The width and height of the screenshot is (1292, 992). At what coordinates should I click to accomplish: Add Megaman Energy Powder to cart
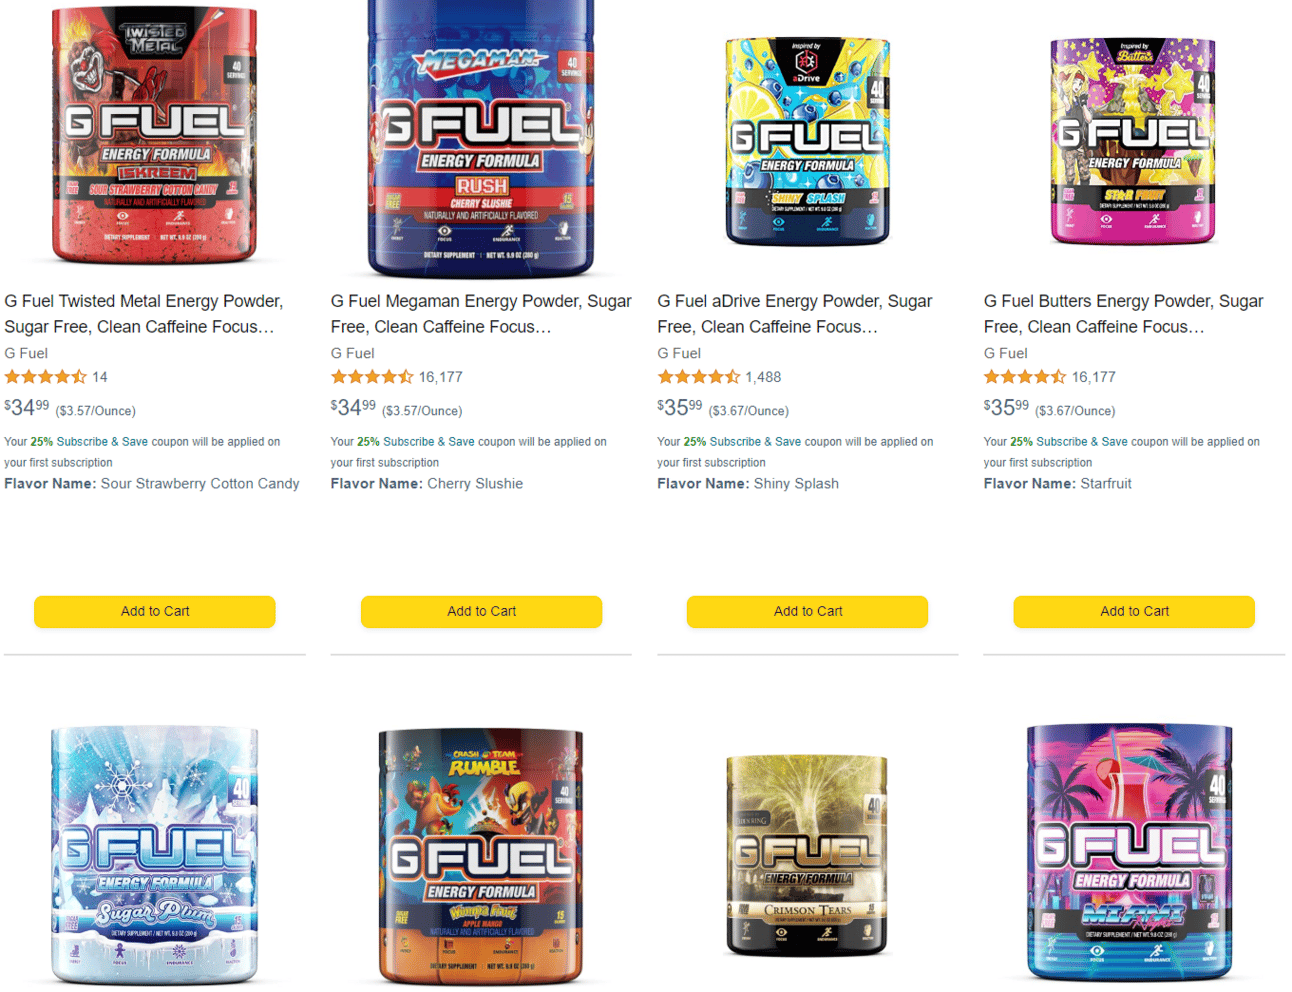[481, 612]
